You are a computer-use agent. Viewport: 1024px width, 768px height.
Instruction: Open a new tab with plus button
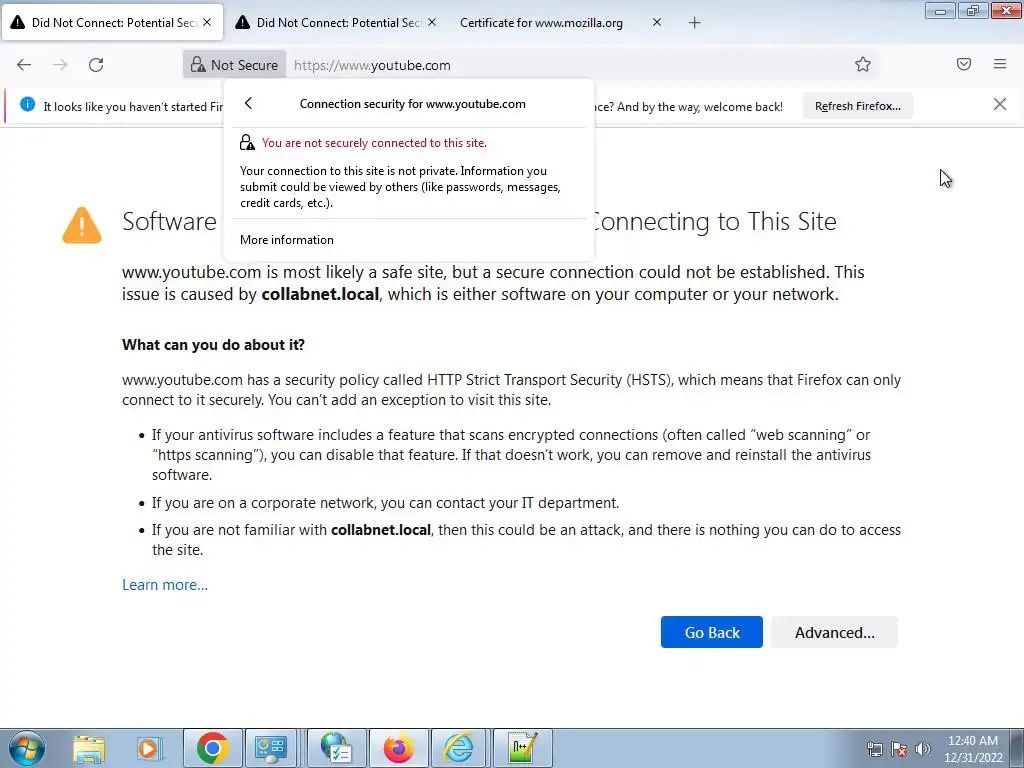coord(694,23)
